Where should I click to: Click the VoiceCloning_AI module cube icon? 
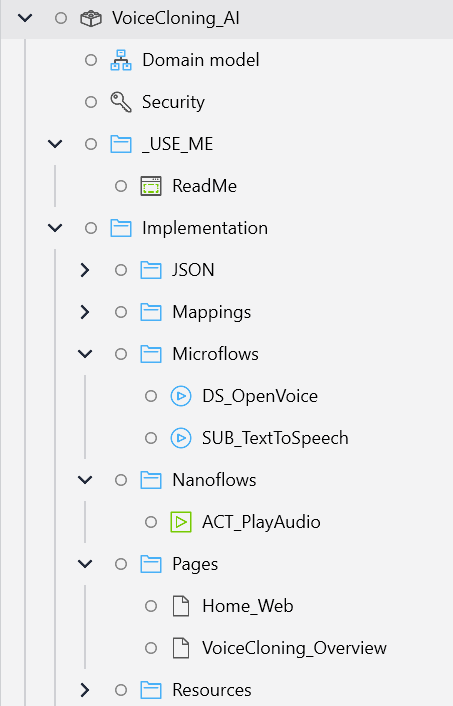click(x=91, y=18)
